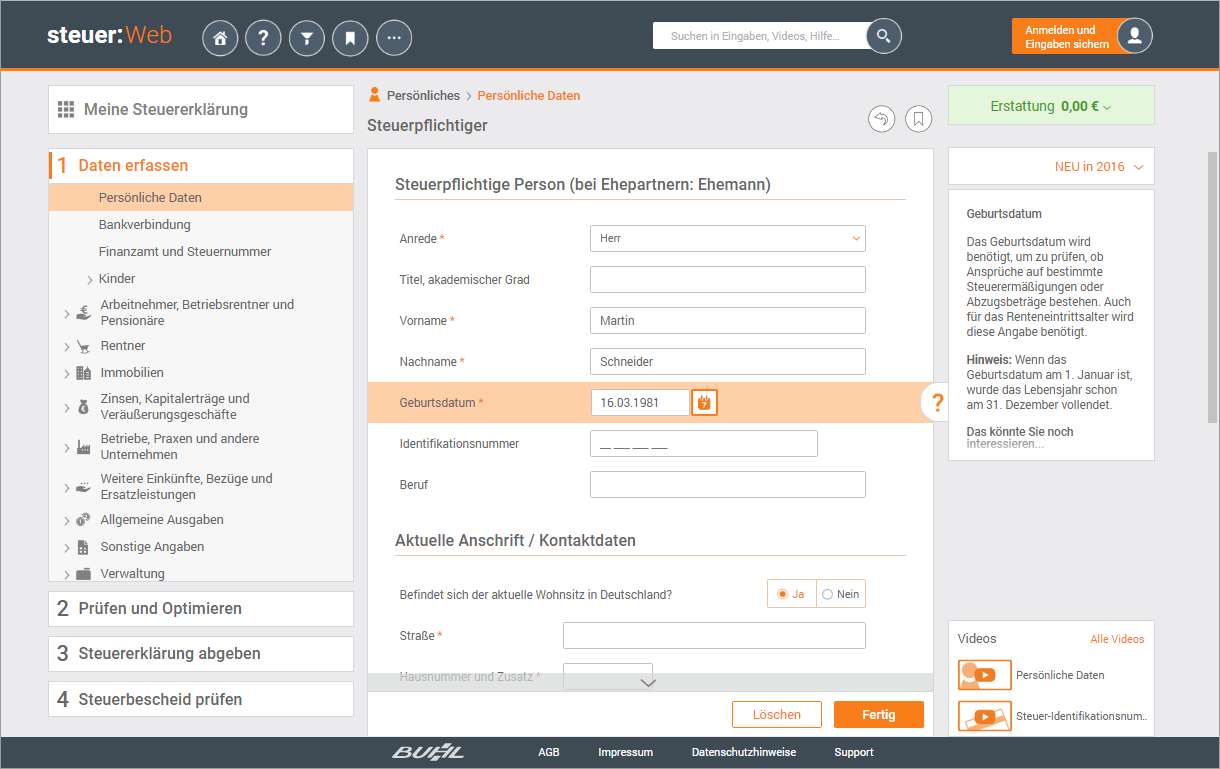Viewport: 1220px width, 769px height.
Task: Expand the Kinder tree item
Action: [90, 279]
